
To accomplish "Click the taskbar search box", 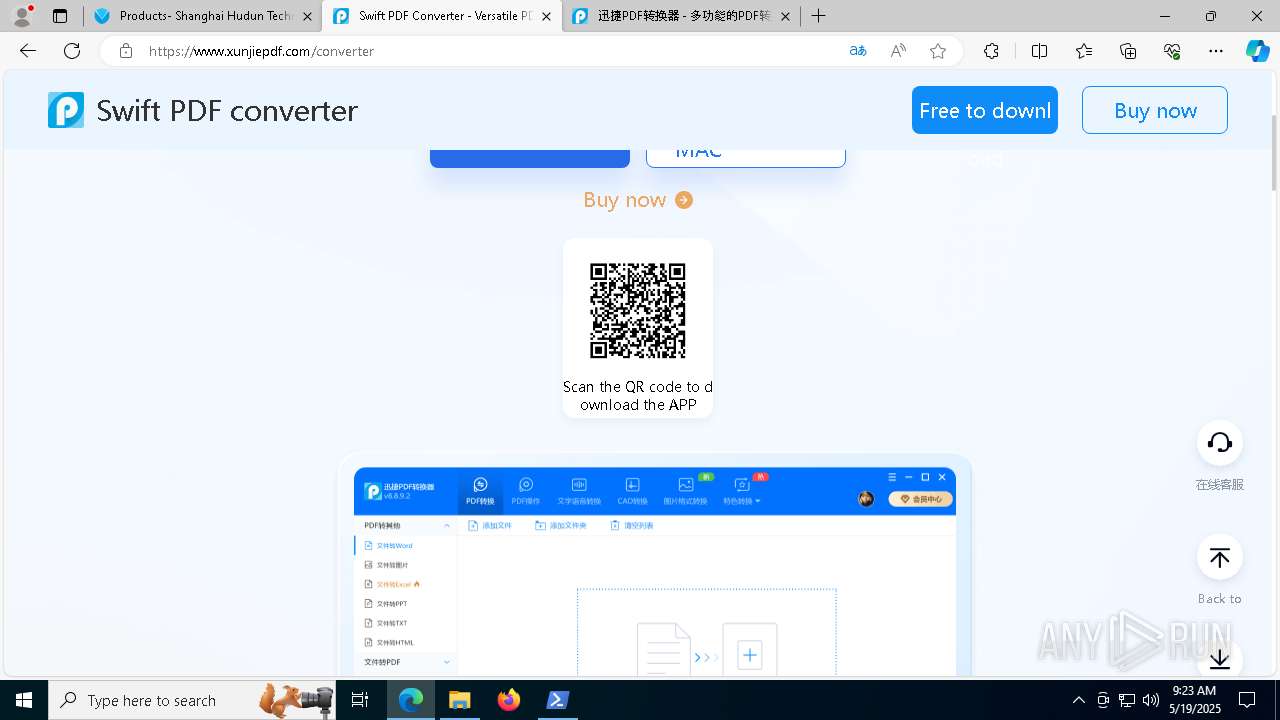I will 192,700.
